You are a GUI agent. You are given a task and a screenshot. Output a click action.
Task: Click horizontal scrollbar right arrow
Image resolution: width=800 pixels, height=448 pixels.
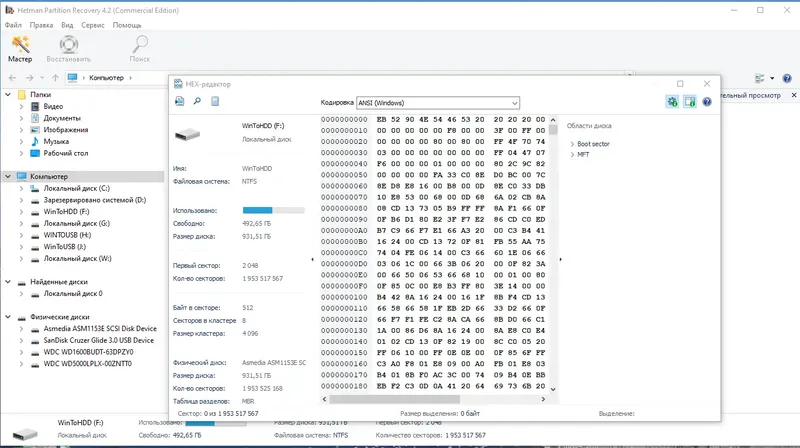click(x=543, y=399)
